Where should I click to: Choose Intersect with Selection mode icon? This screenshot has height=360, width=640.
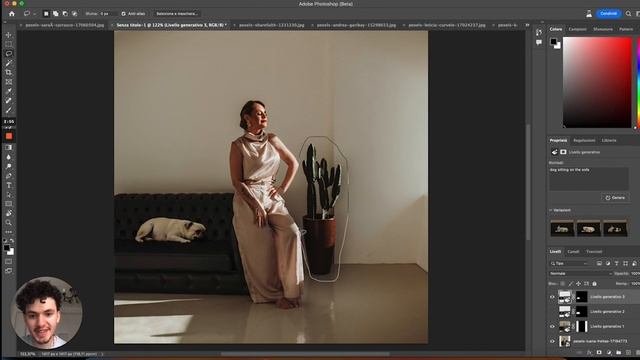tap(74, 13)
